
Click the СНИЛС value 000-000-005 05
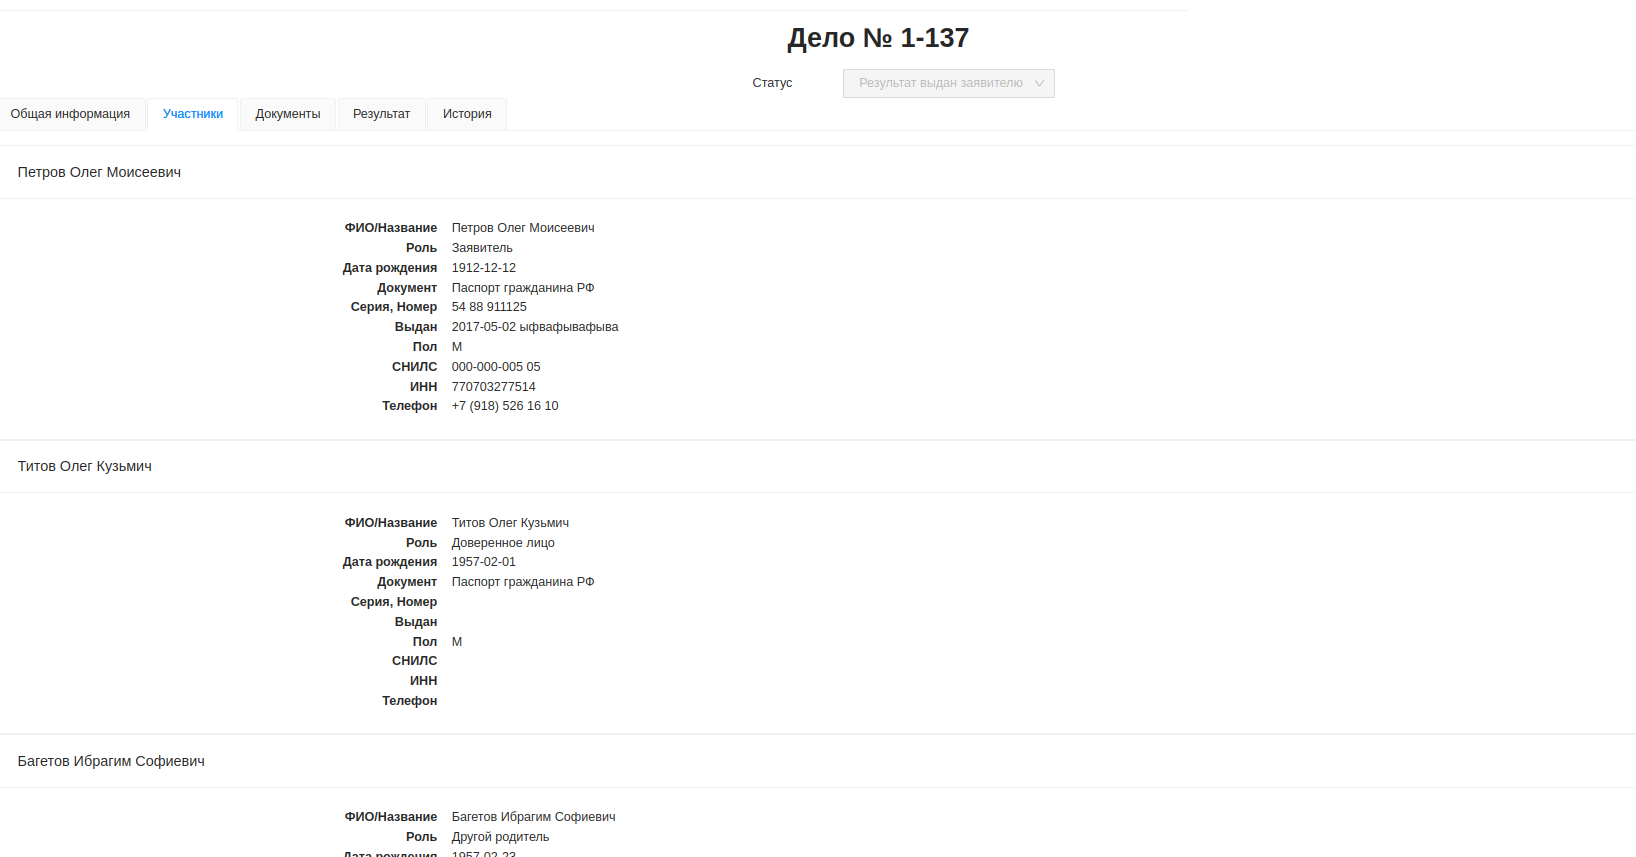coord(496,367)
